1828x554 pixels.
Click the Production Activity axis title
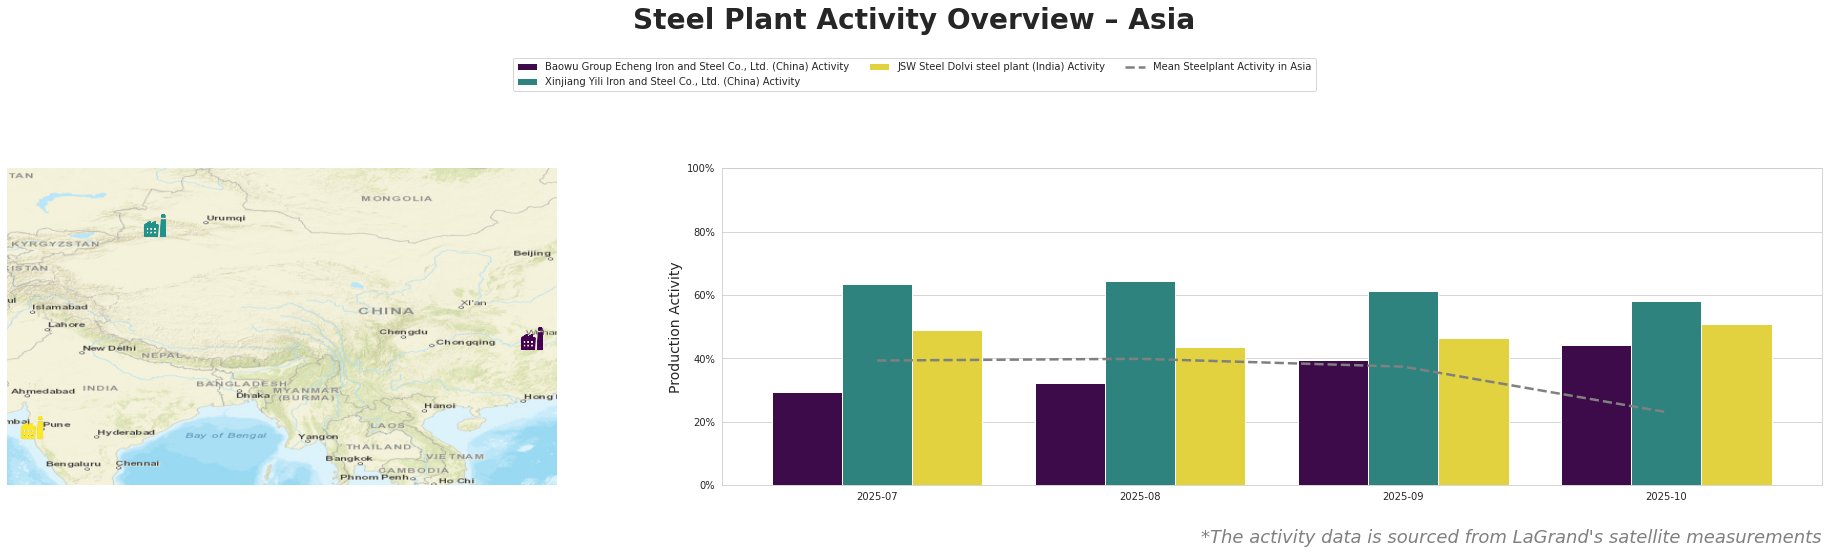(675, 327)
